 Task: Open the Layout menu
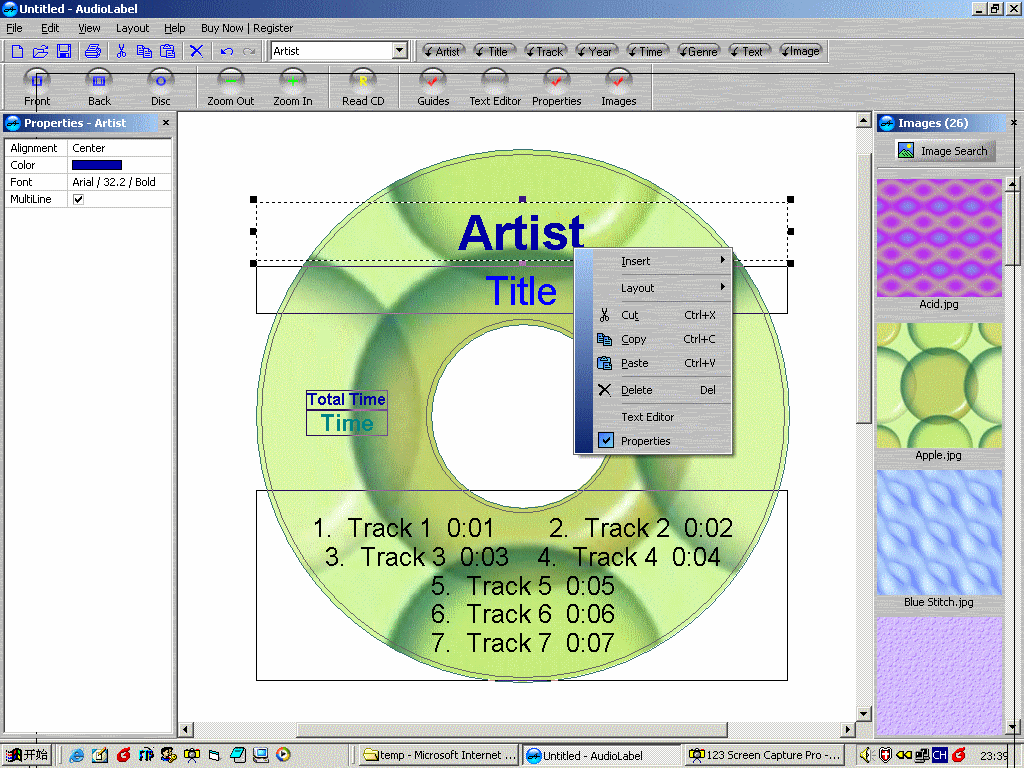click(x=132, y=27)
